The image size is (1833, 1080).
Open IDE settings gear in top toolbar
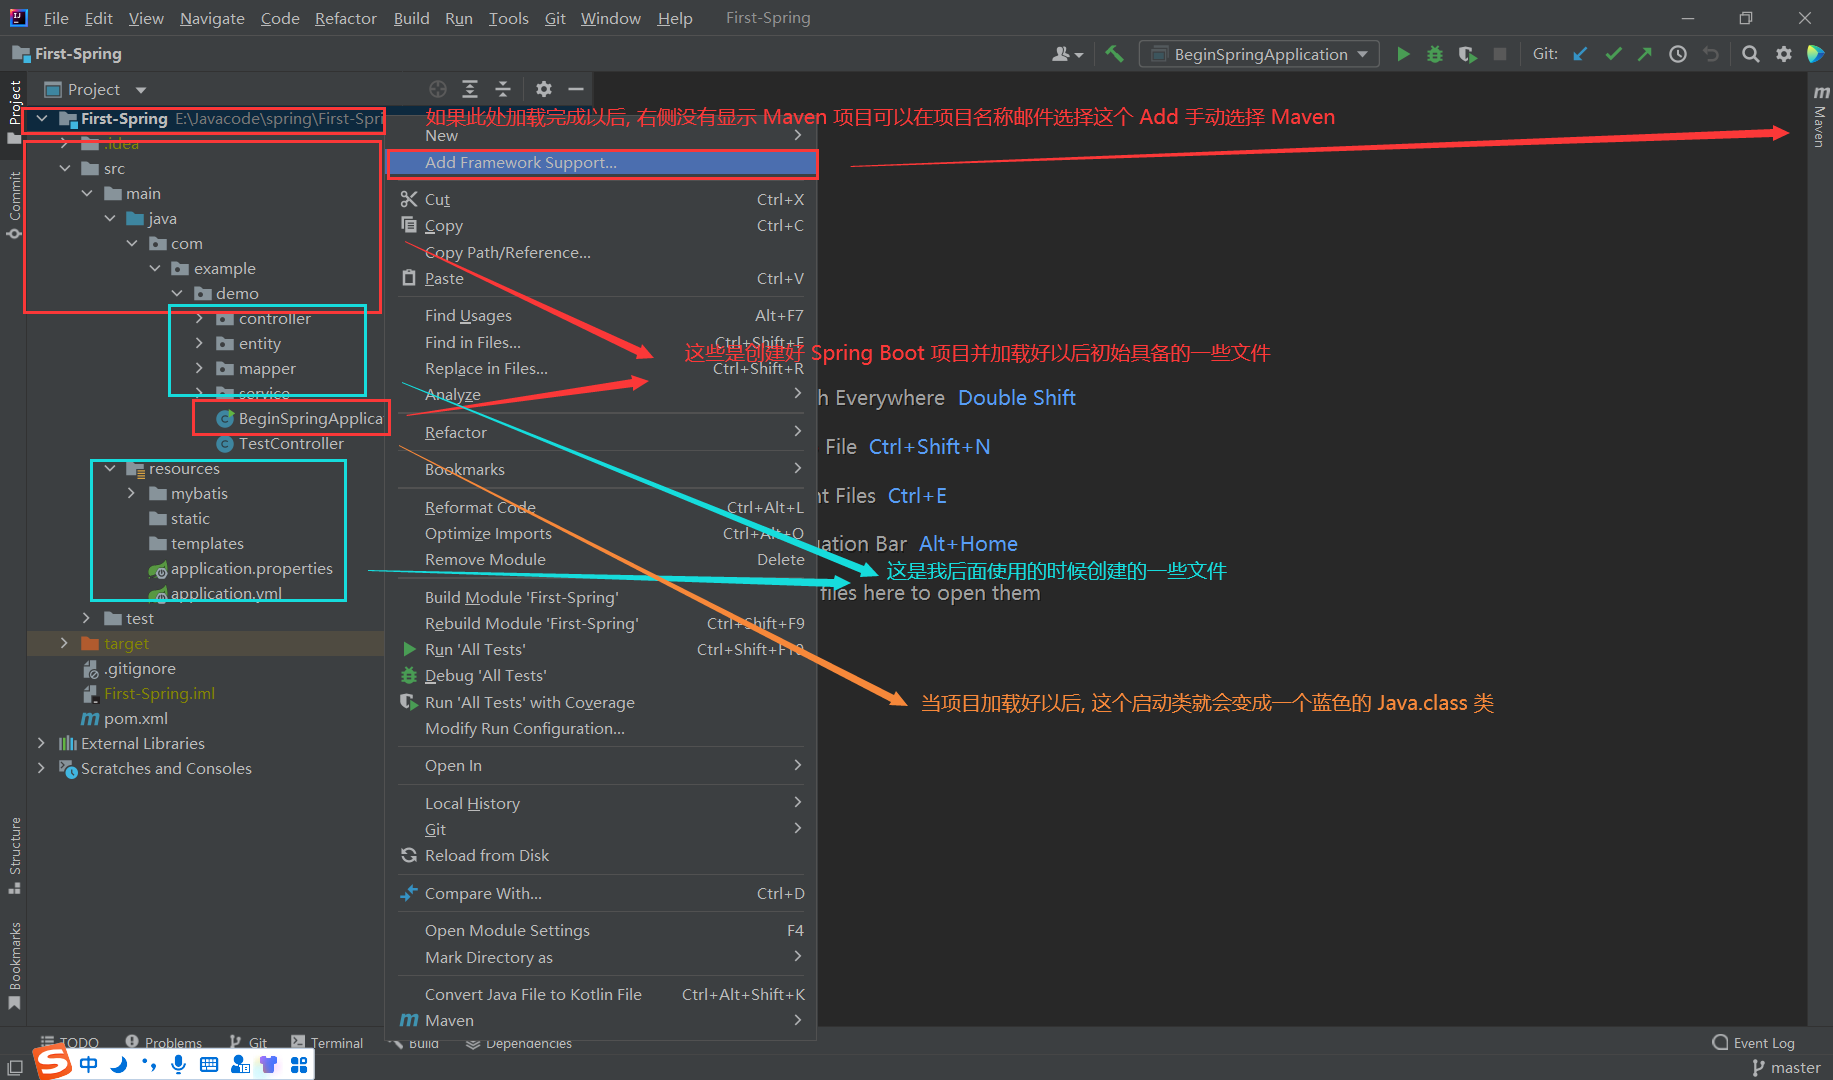tap(1784, 54)
